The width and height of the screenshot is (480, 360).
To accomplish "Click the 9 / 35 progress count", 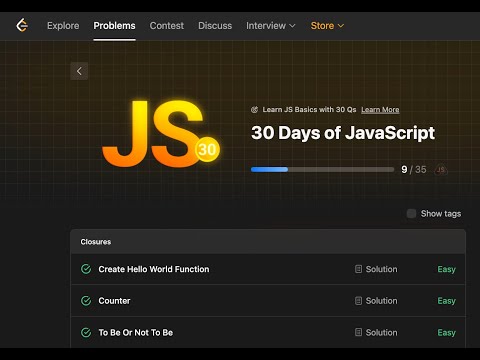I will tap(414, 170).
